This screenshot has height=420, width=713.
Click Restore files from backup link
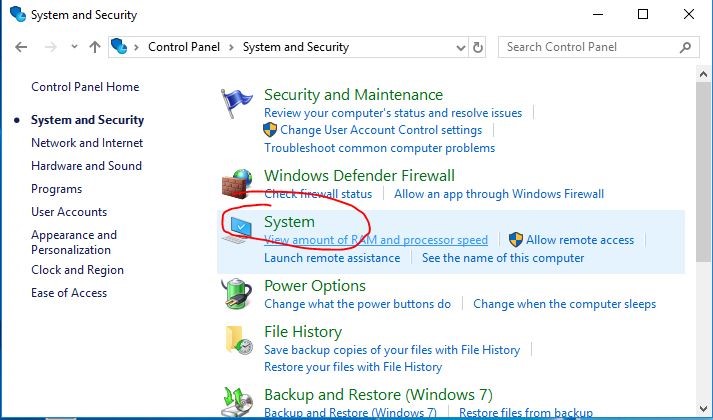[526, 413]
